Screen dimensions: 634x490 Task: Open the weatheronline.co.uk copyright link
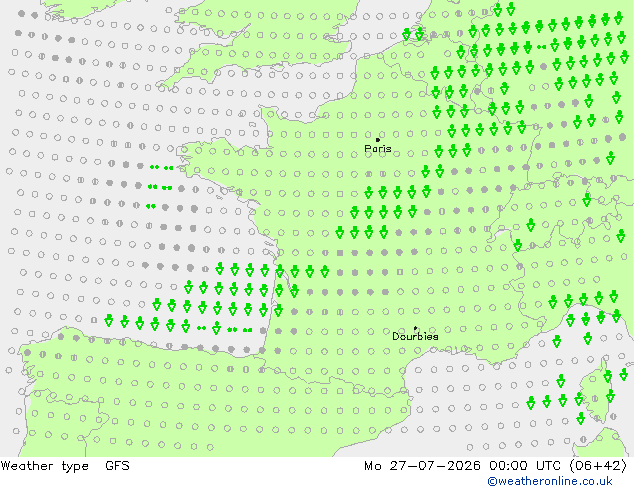pos(550,481)
